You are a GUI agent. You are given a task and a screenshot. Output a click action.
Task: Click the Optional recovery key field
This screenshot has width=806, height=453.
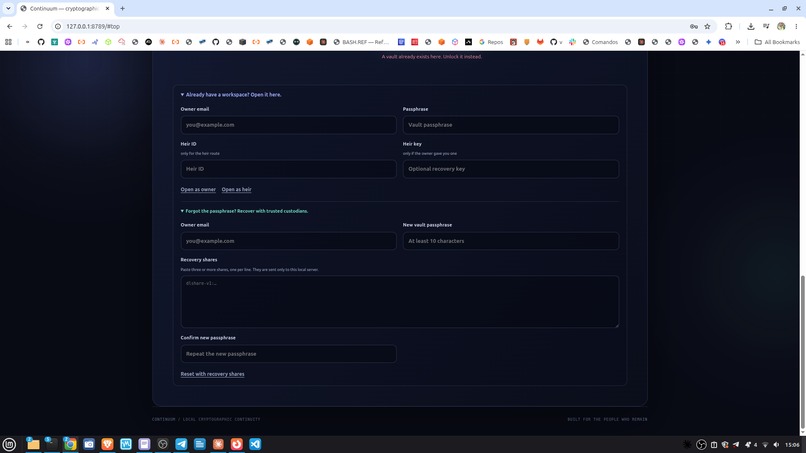(x=510, y=169)
